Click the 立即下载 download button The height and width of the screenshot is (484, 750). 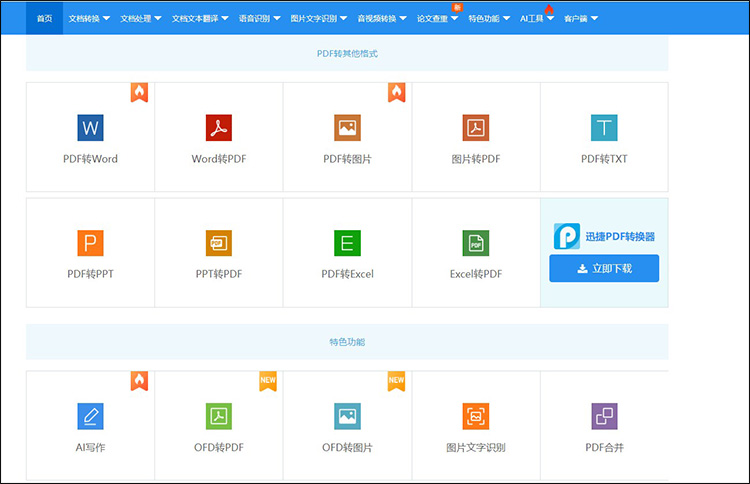coord(604,268)
